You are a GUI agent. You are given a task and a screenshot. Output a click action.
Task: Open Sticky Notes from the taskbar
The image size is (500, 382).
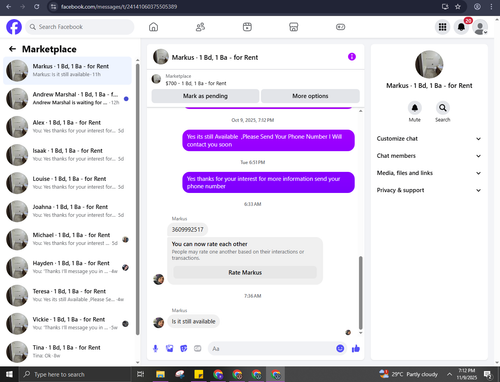[x=199, y=374]
